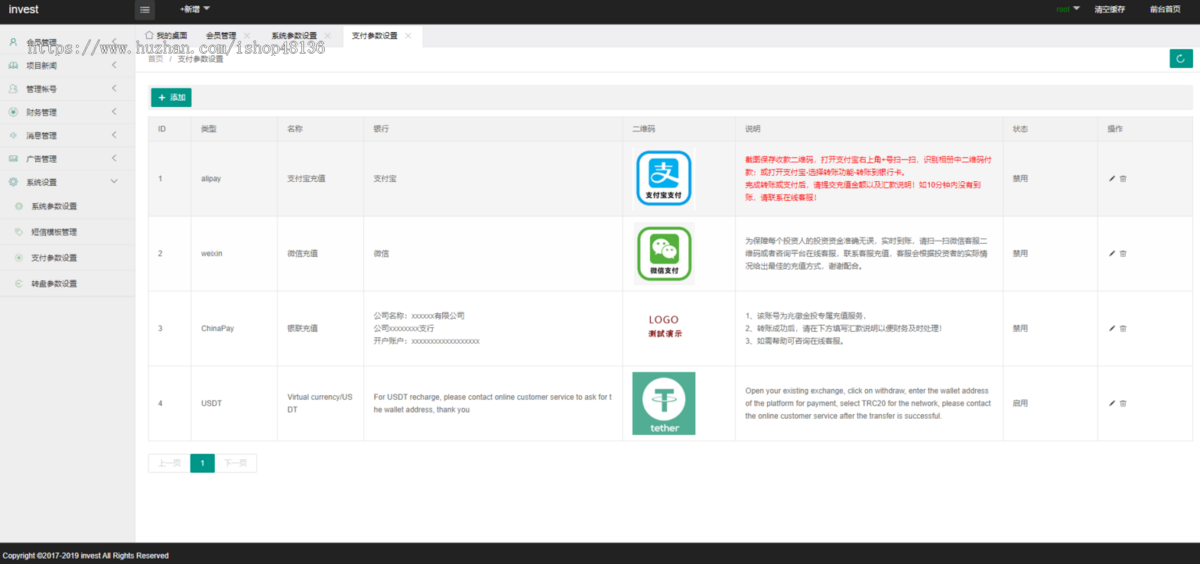The image size is (1200, 564).
Task: Click the 'Virtual currency/USDT' name cell
Action: coord(320,403)
